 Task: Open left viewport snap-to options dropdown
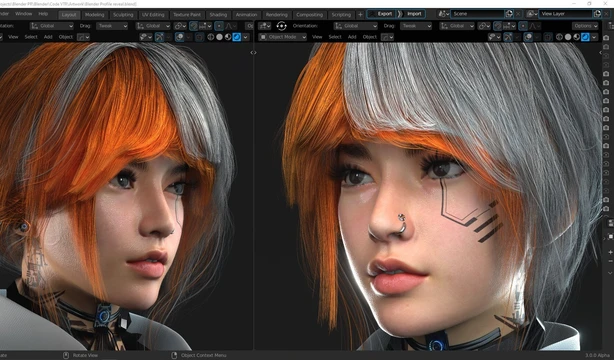[x=206, y=26]
